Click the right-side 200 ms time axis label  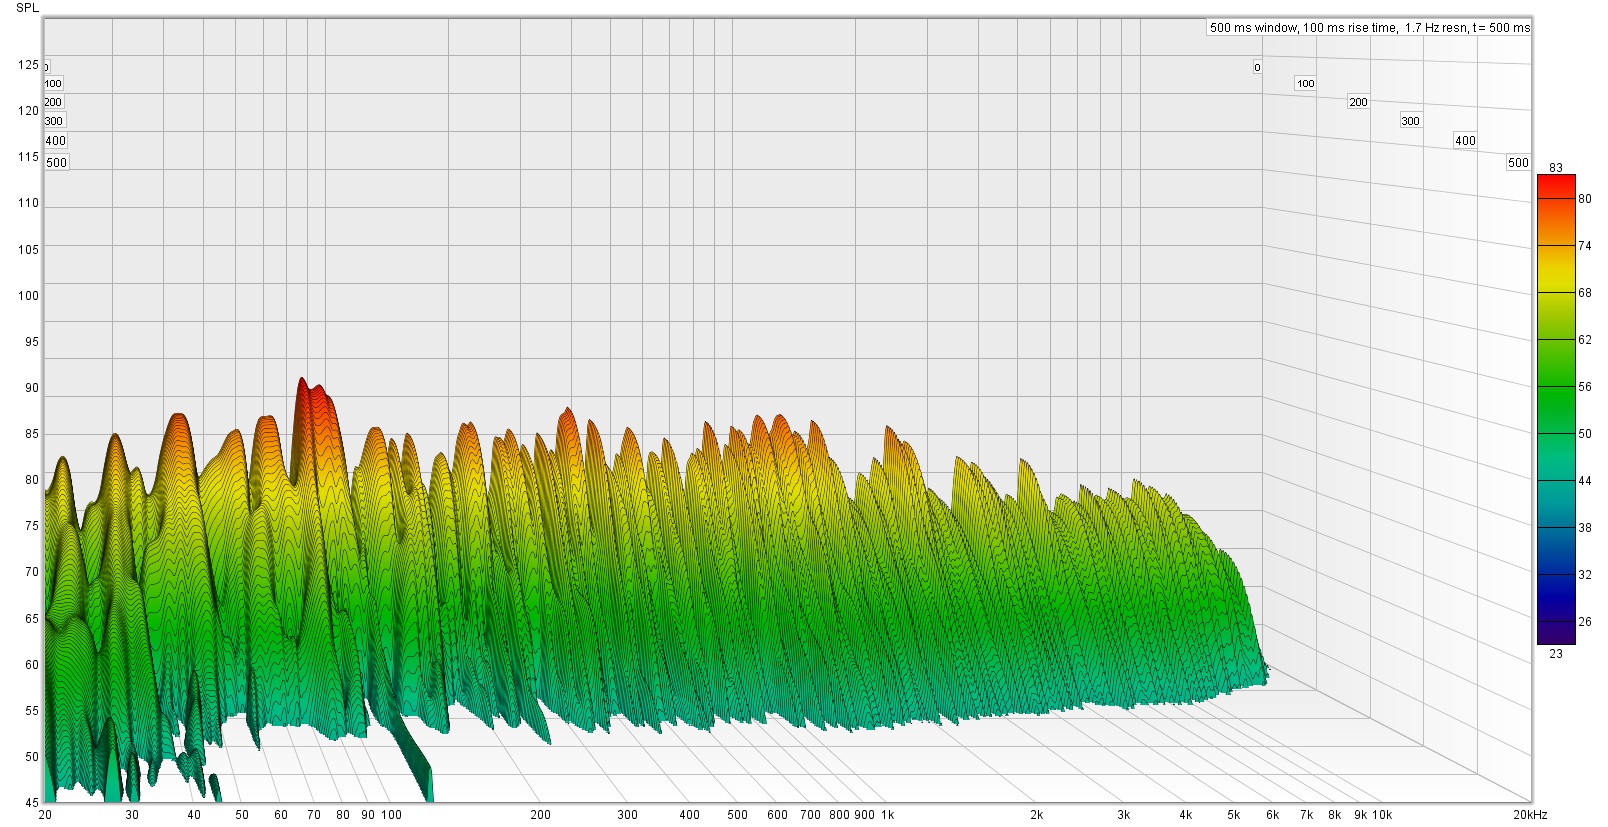(x=1358, y=102)
